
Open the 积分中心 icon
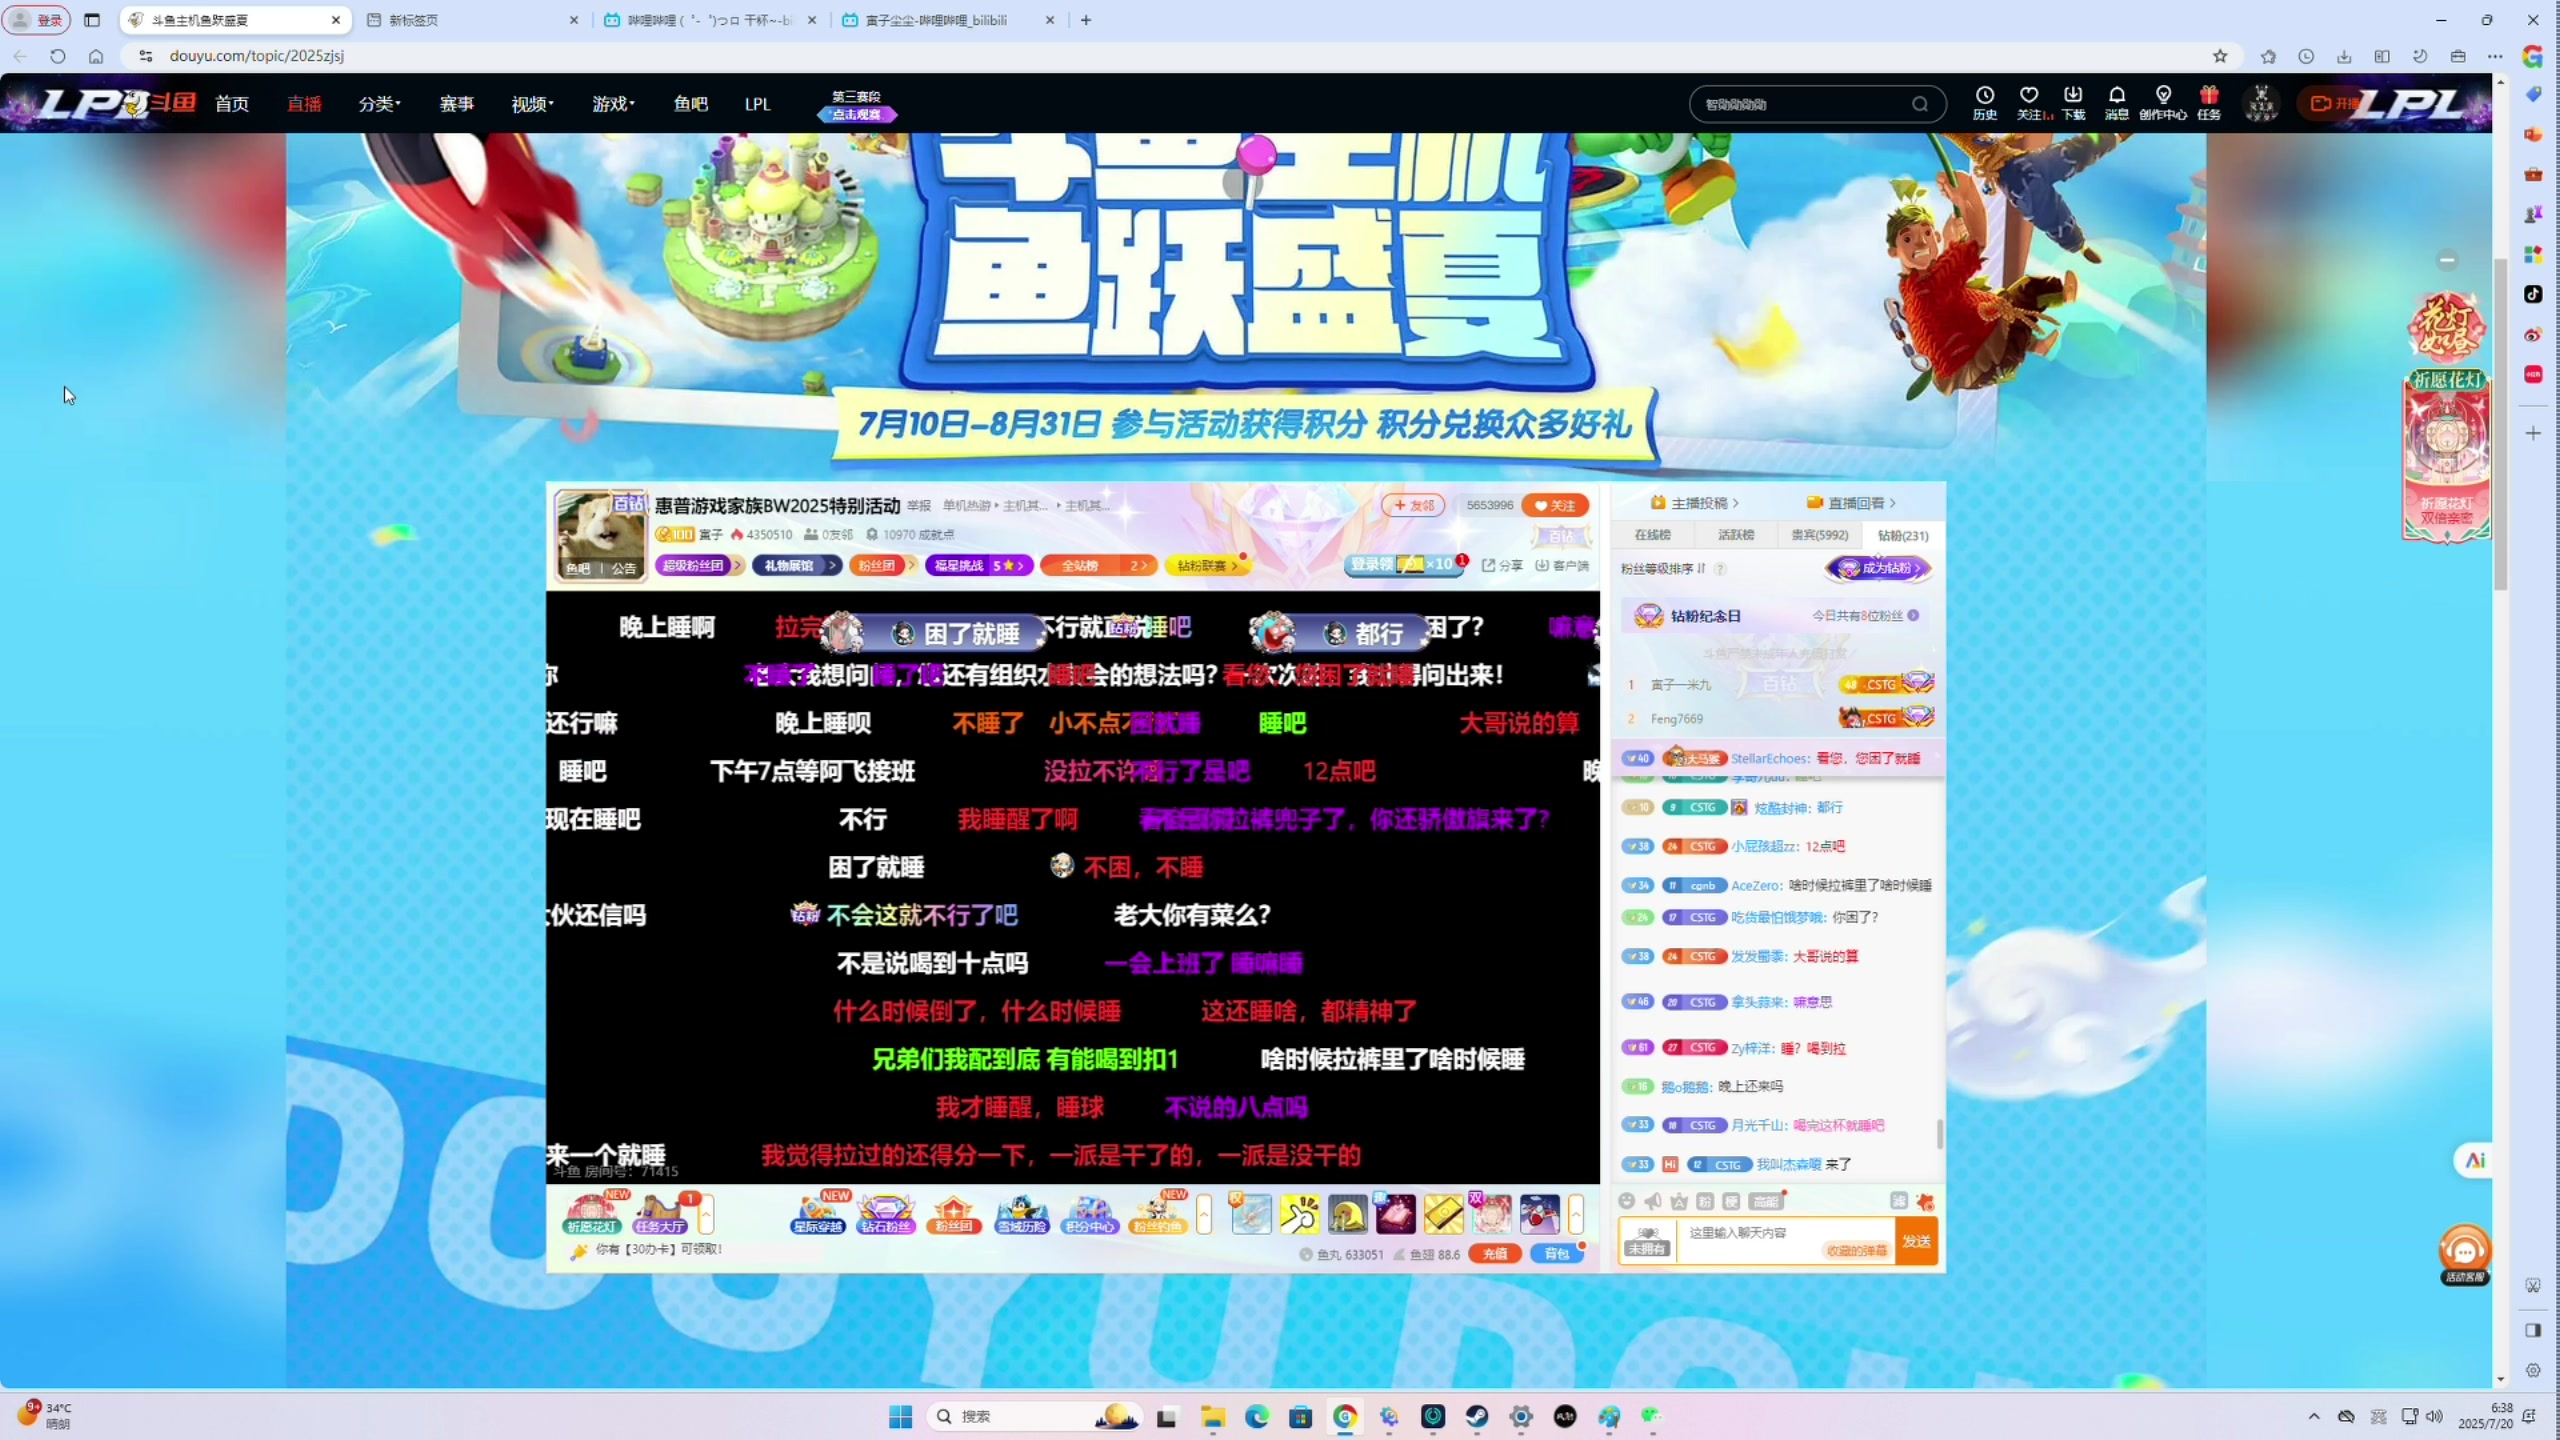(x=1089, y=1214)
